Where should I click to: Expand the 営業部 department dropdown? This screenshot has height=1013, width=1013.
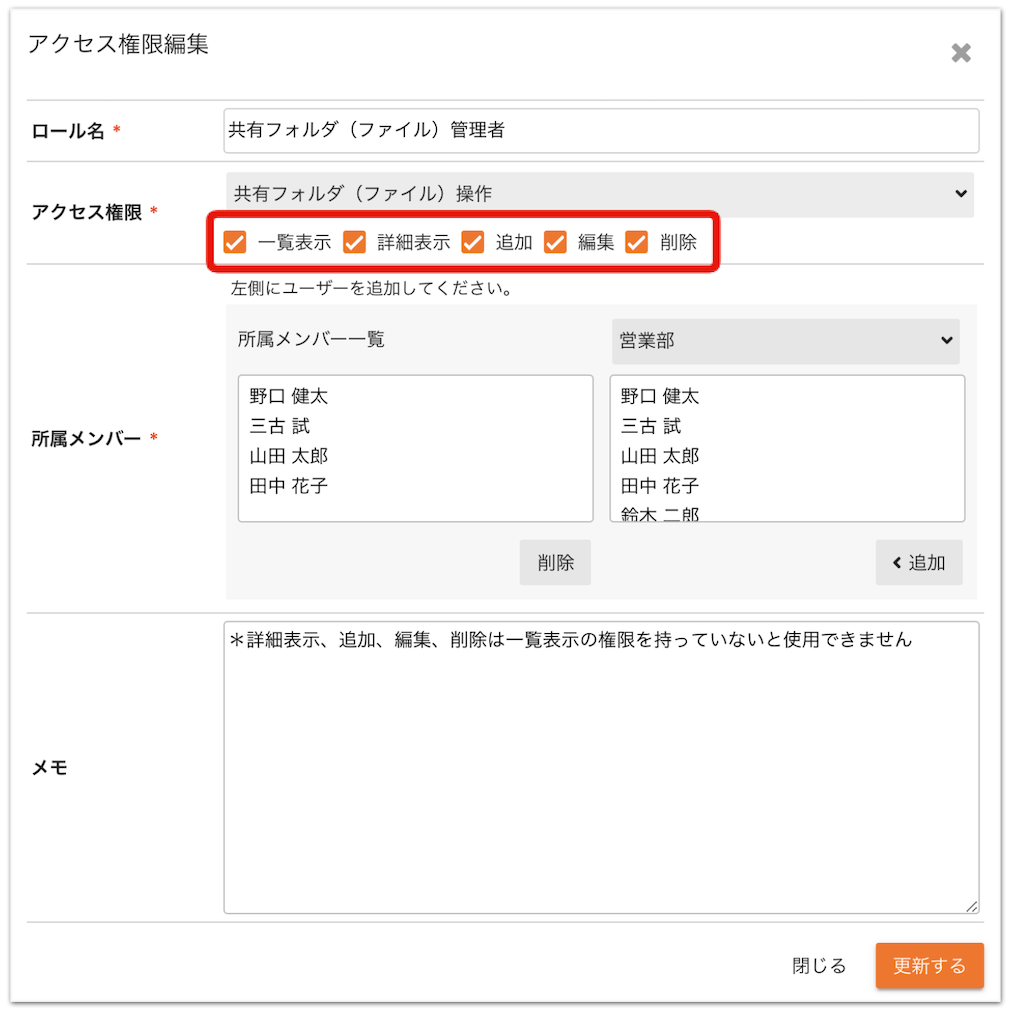pos(786,340)
